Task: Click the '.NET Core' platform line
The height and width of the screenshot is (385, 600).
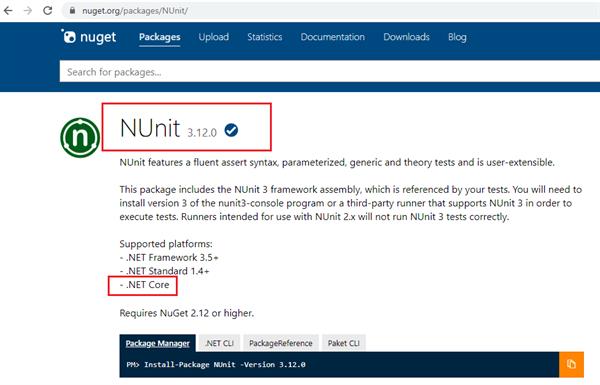Action: tap(144, 285)
